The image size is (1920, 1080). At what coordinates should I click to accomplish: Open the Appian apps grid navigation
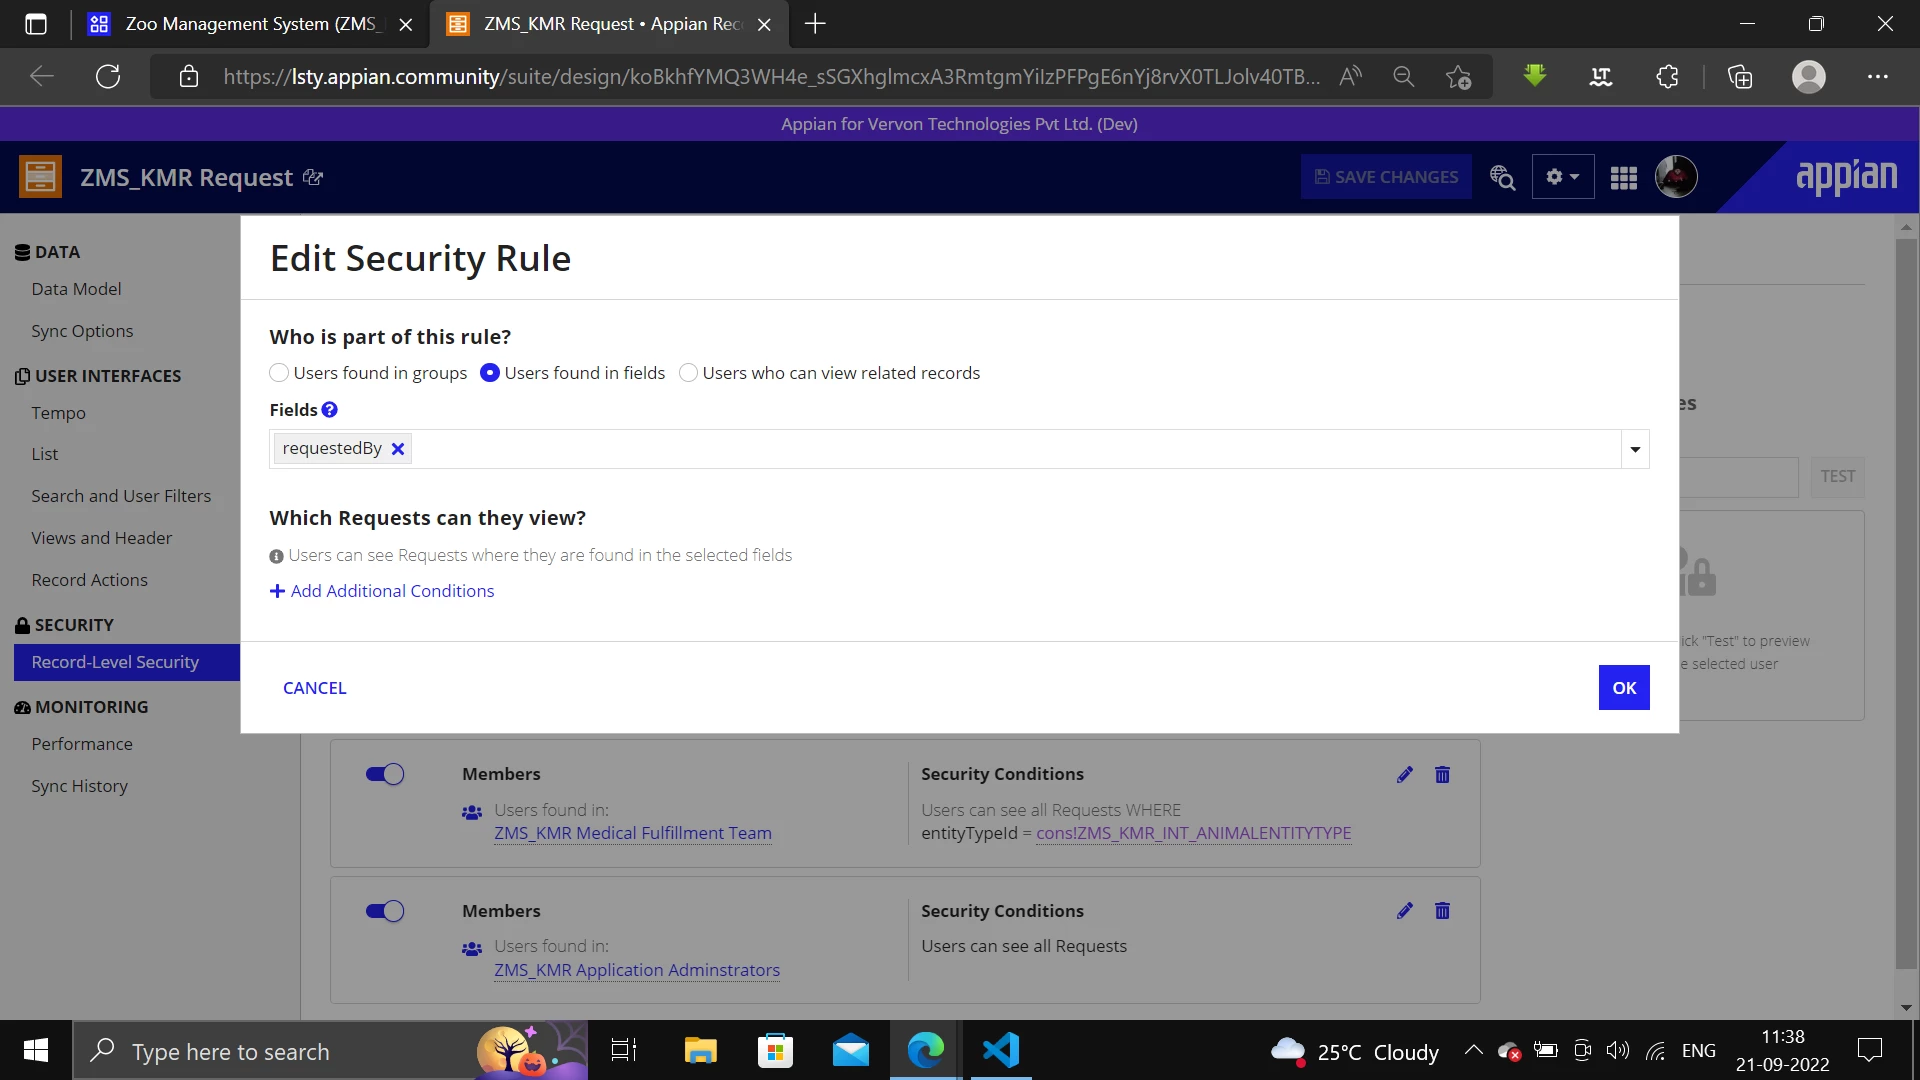(x=1624, y=177)
